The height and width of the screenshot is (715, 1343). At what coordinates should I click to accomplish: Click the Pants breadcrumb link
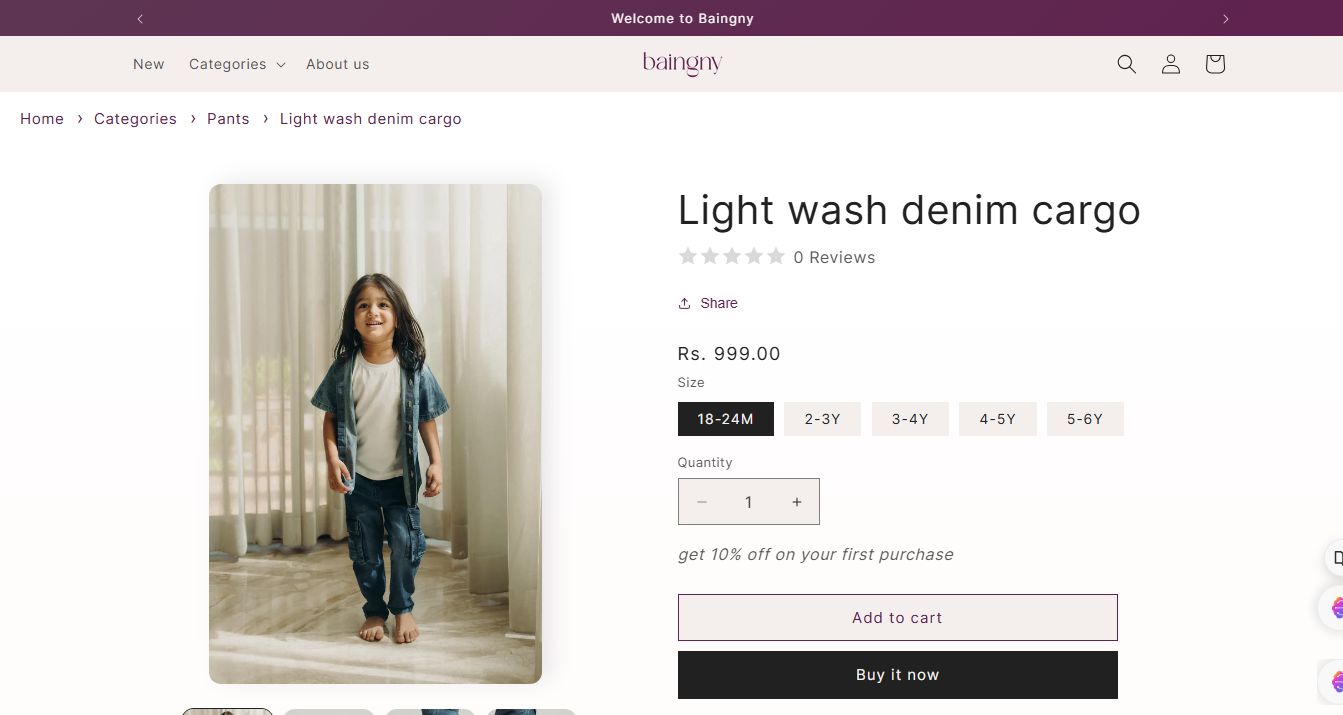228,119
